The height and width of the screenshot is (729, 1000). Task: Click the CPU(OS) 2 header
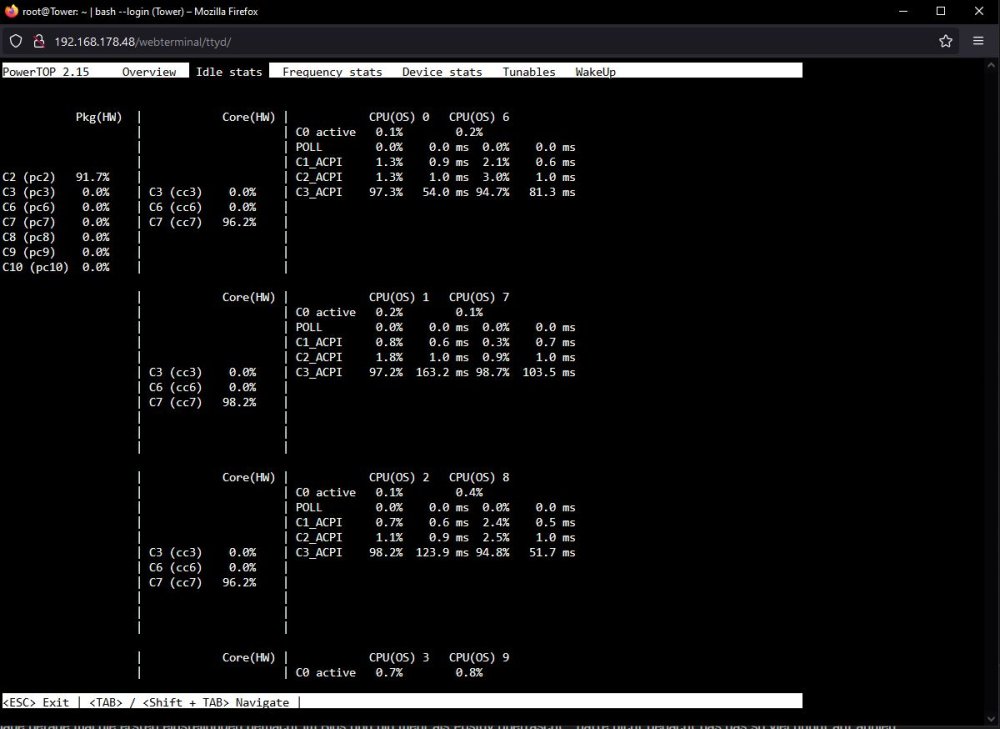click(399, 478)
